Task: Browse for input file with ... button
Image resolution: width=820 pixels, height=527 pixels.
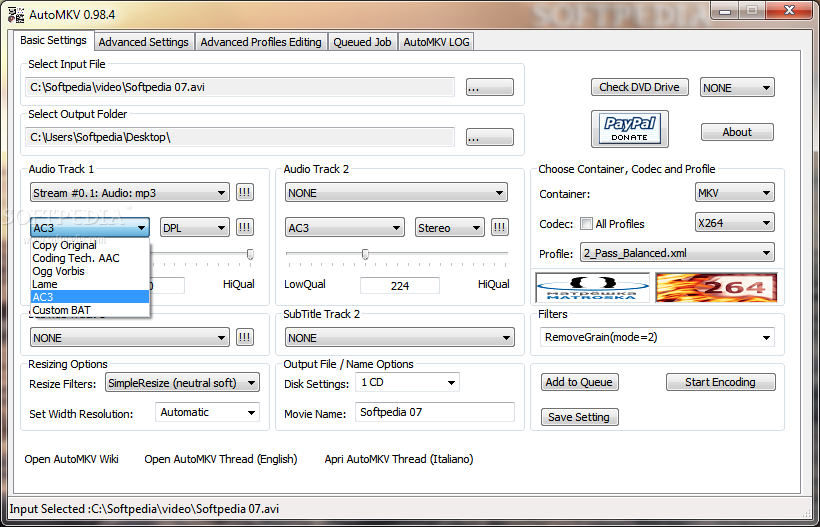Action: coord(489,87)
